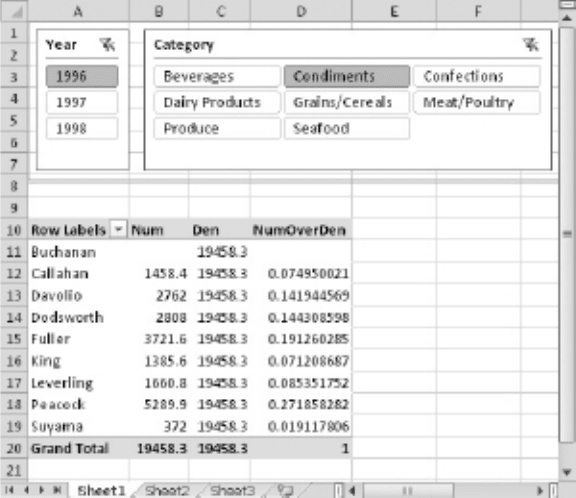Click previous sheet navigation arrow

26,490
